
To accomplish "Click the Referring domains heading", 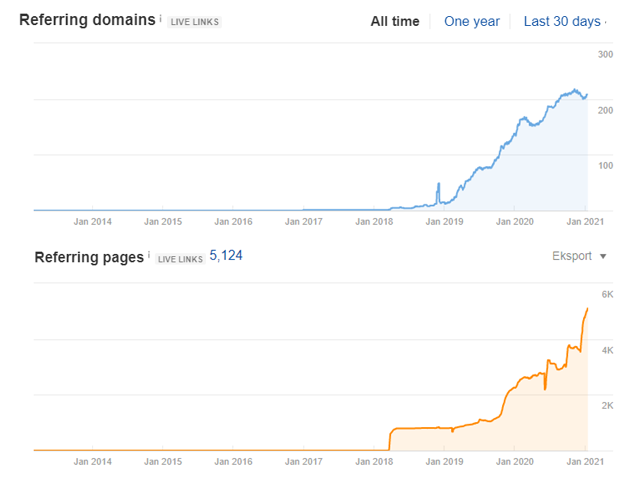I will (x=87, y=20).
